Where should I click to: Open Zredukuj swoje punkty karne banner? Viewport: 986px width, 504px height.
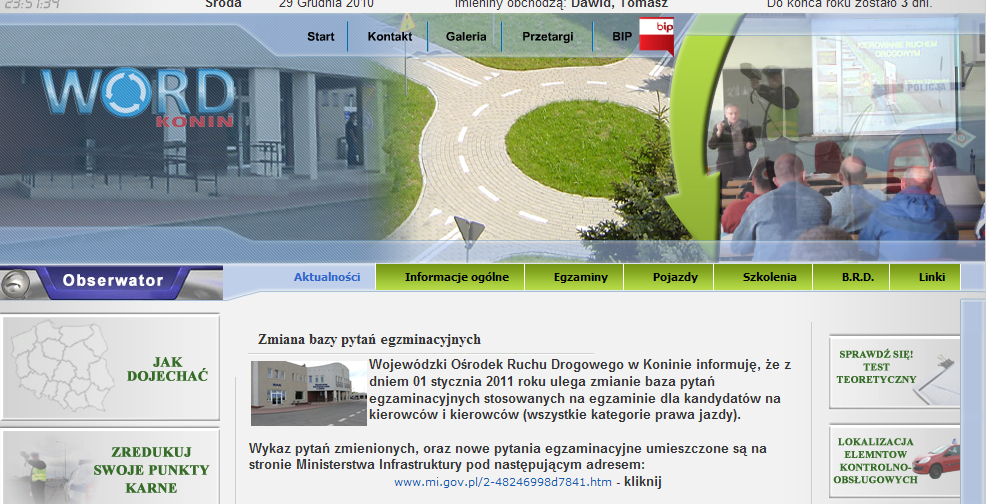pyautogui.click(x=111, y=467)
